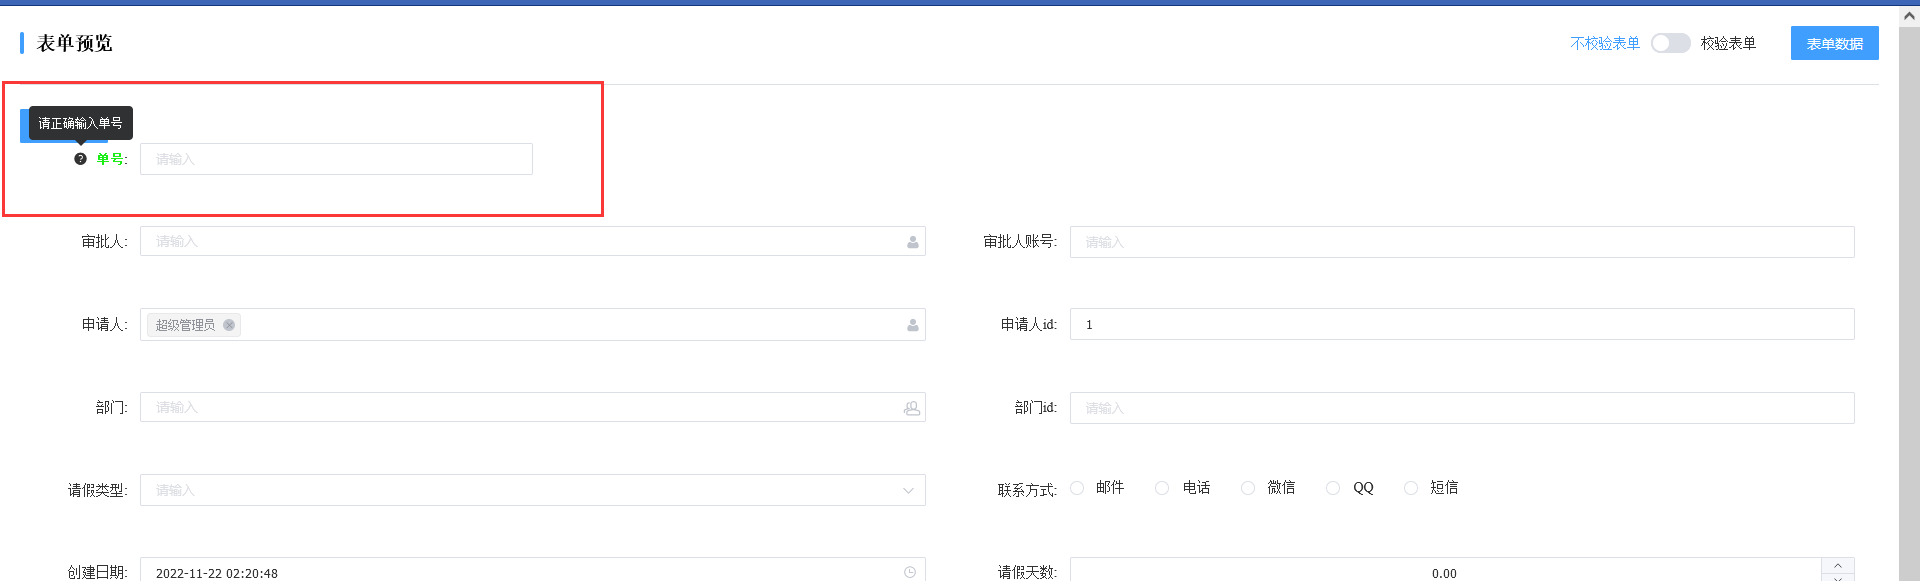Click the user picker icon in 申请人 field
1920x581 pixels.
click(912, 325)
